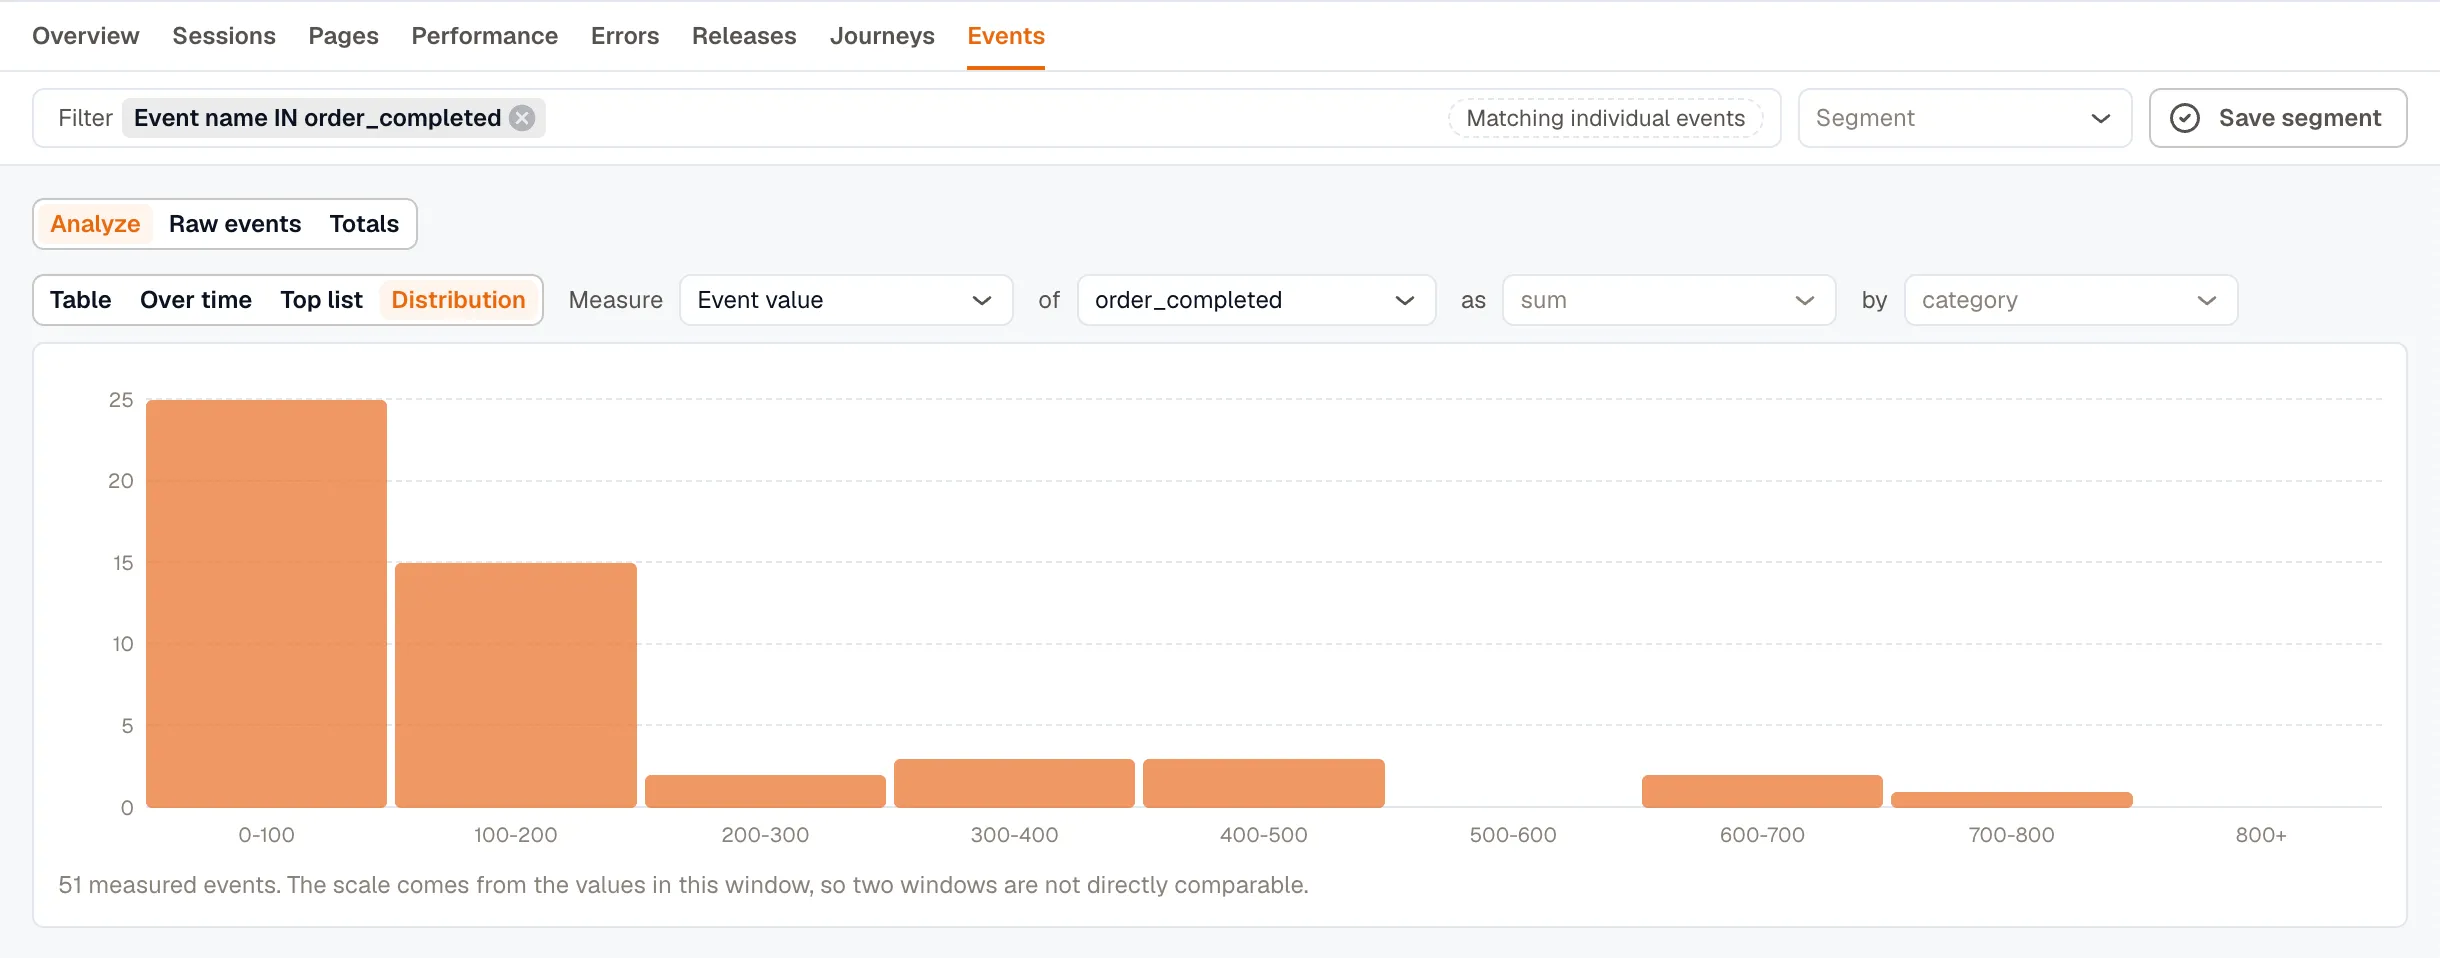Choose the Over time chart type
This screenshot has height=958, width=2440.
coord(196,300)
